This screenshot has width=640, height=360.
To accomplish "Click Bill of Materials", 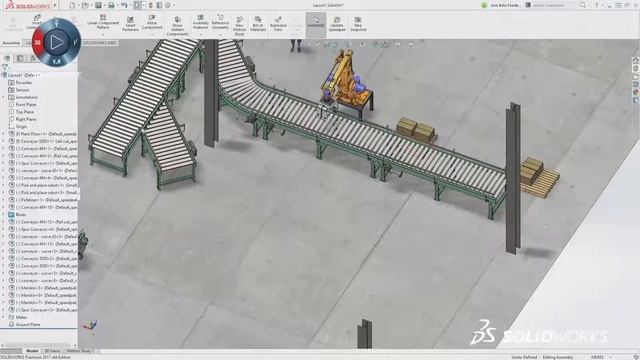I will 258,24.
